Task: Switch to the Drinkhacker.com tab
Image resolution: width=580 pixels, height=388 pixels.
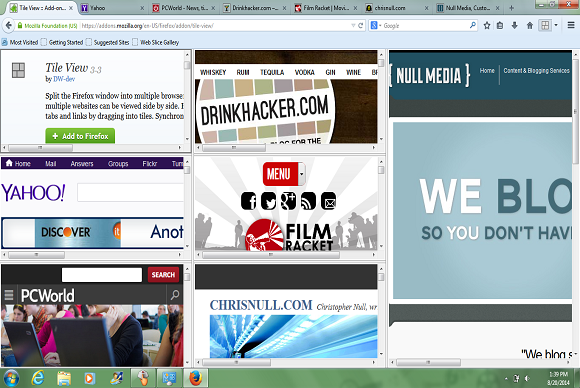Action: 254,8
